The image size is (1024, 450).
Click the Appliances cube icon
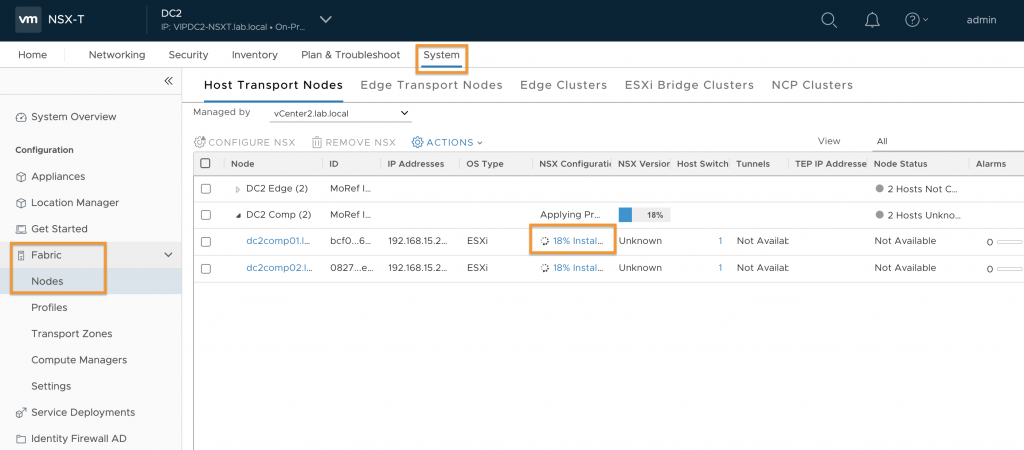coord(21,177)
